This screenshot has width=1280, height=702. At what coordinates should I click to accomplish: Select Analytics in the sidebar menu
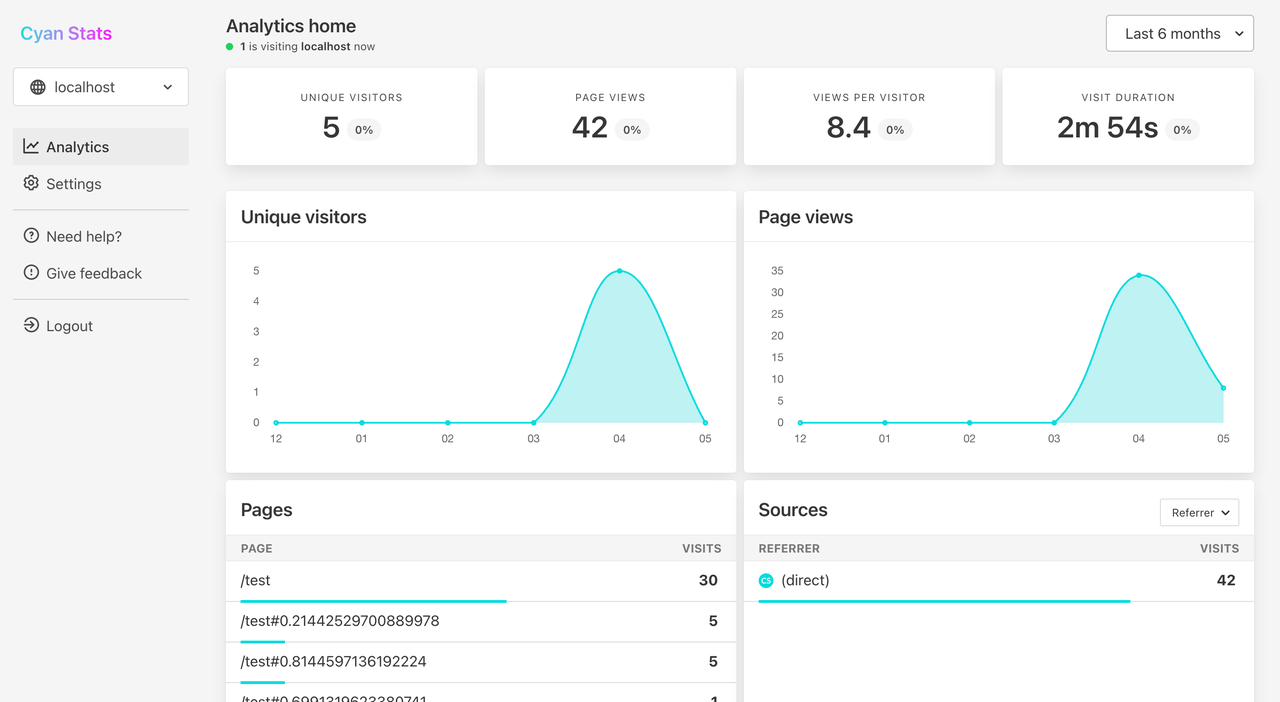78,146
